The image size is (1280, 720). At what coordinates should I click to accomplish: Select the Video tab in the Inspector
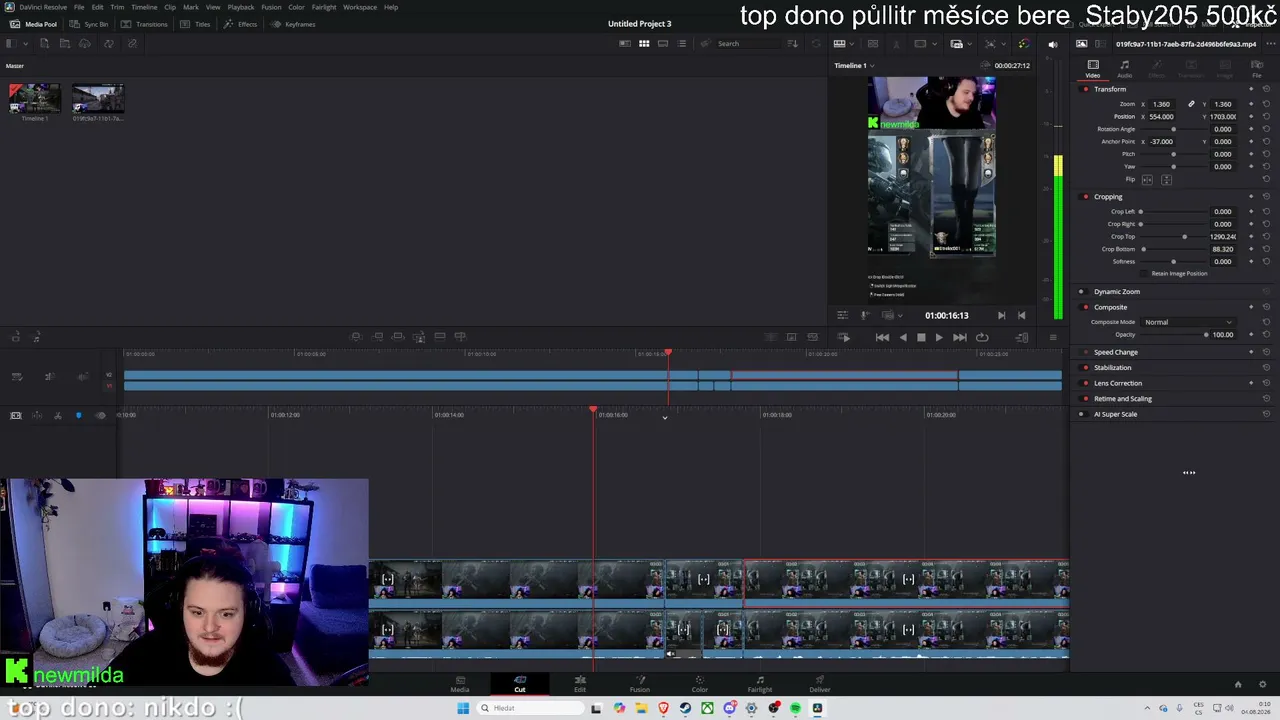pos(1093,69)
